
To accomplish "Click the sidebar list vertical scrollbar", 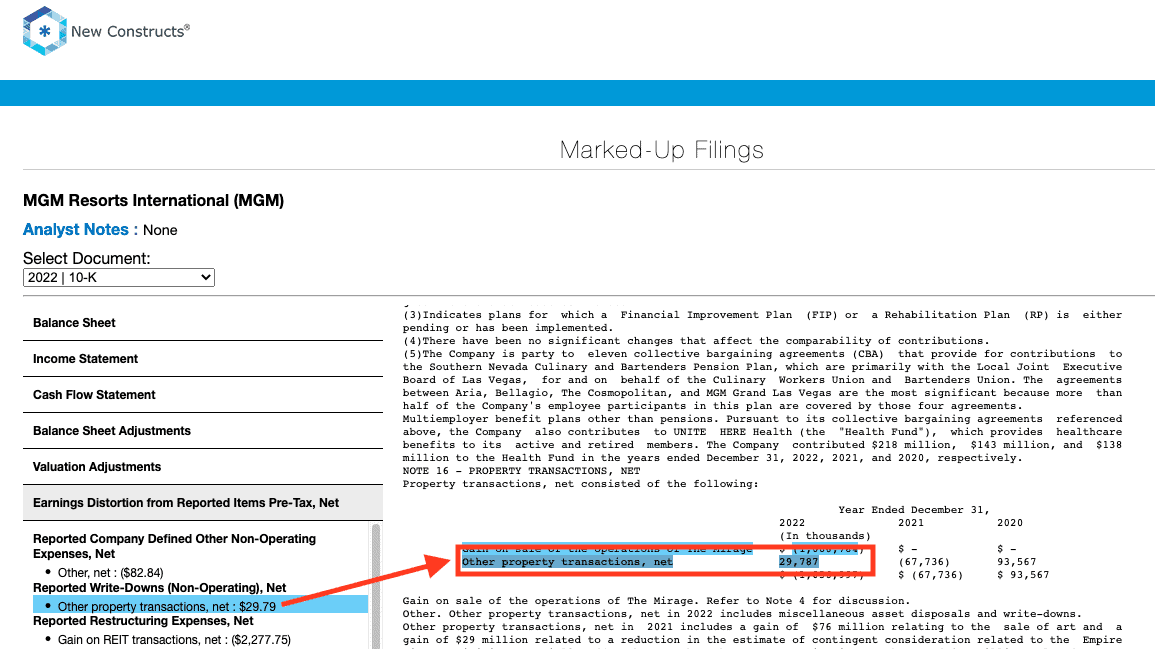I will tap(376, 586).
